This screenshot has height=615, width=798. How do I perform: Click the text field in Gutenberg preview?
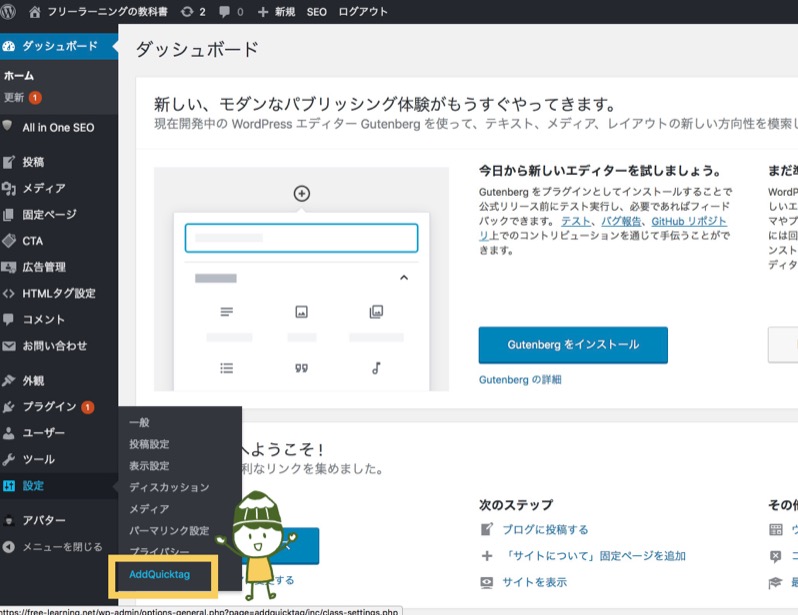click(x=302, y=238)
